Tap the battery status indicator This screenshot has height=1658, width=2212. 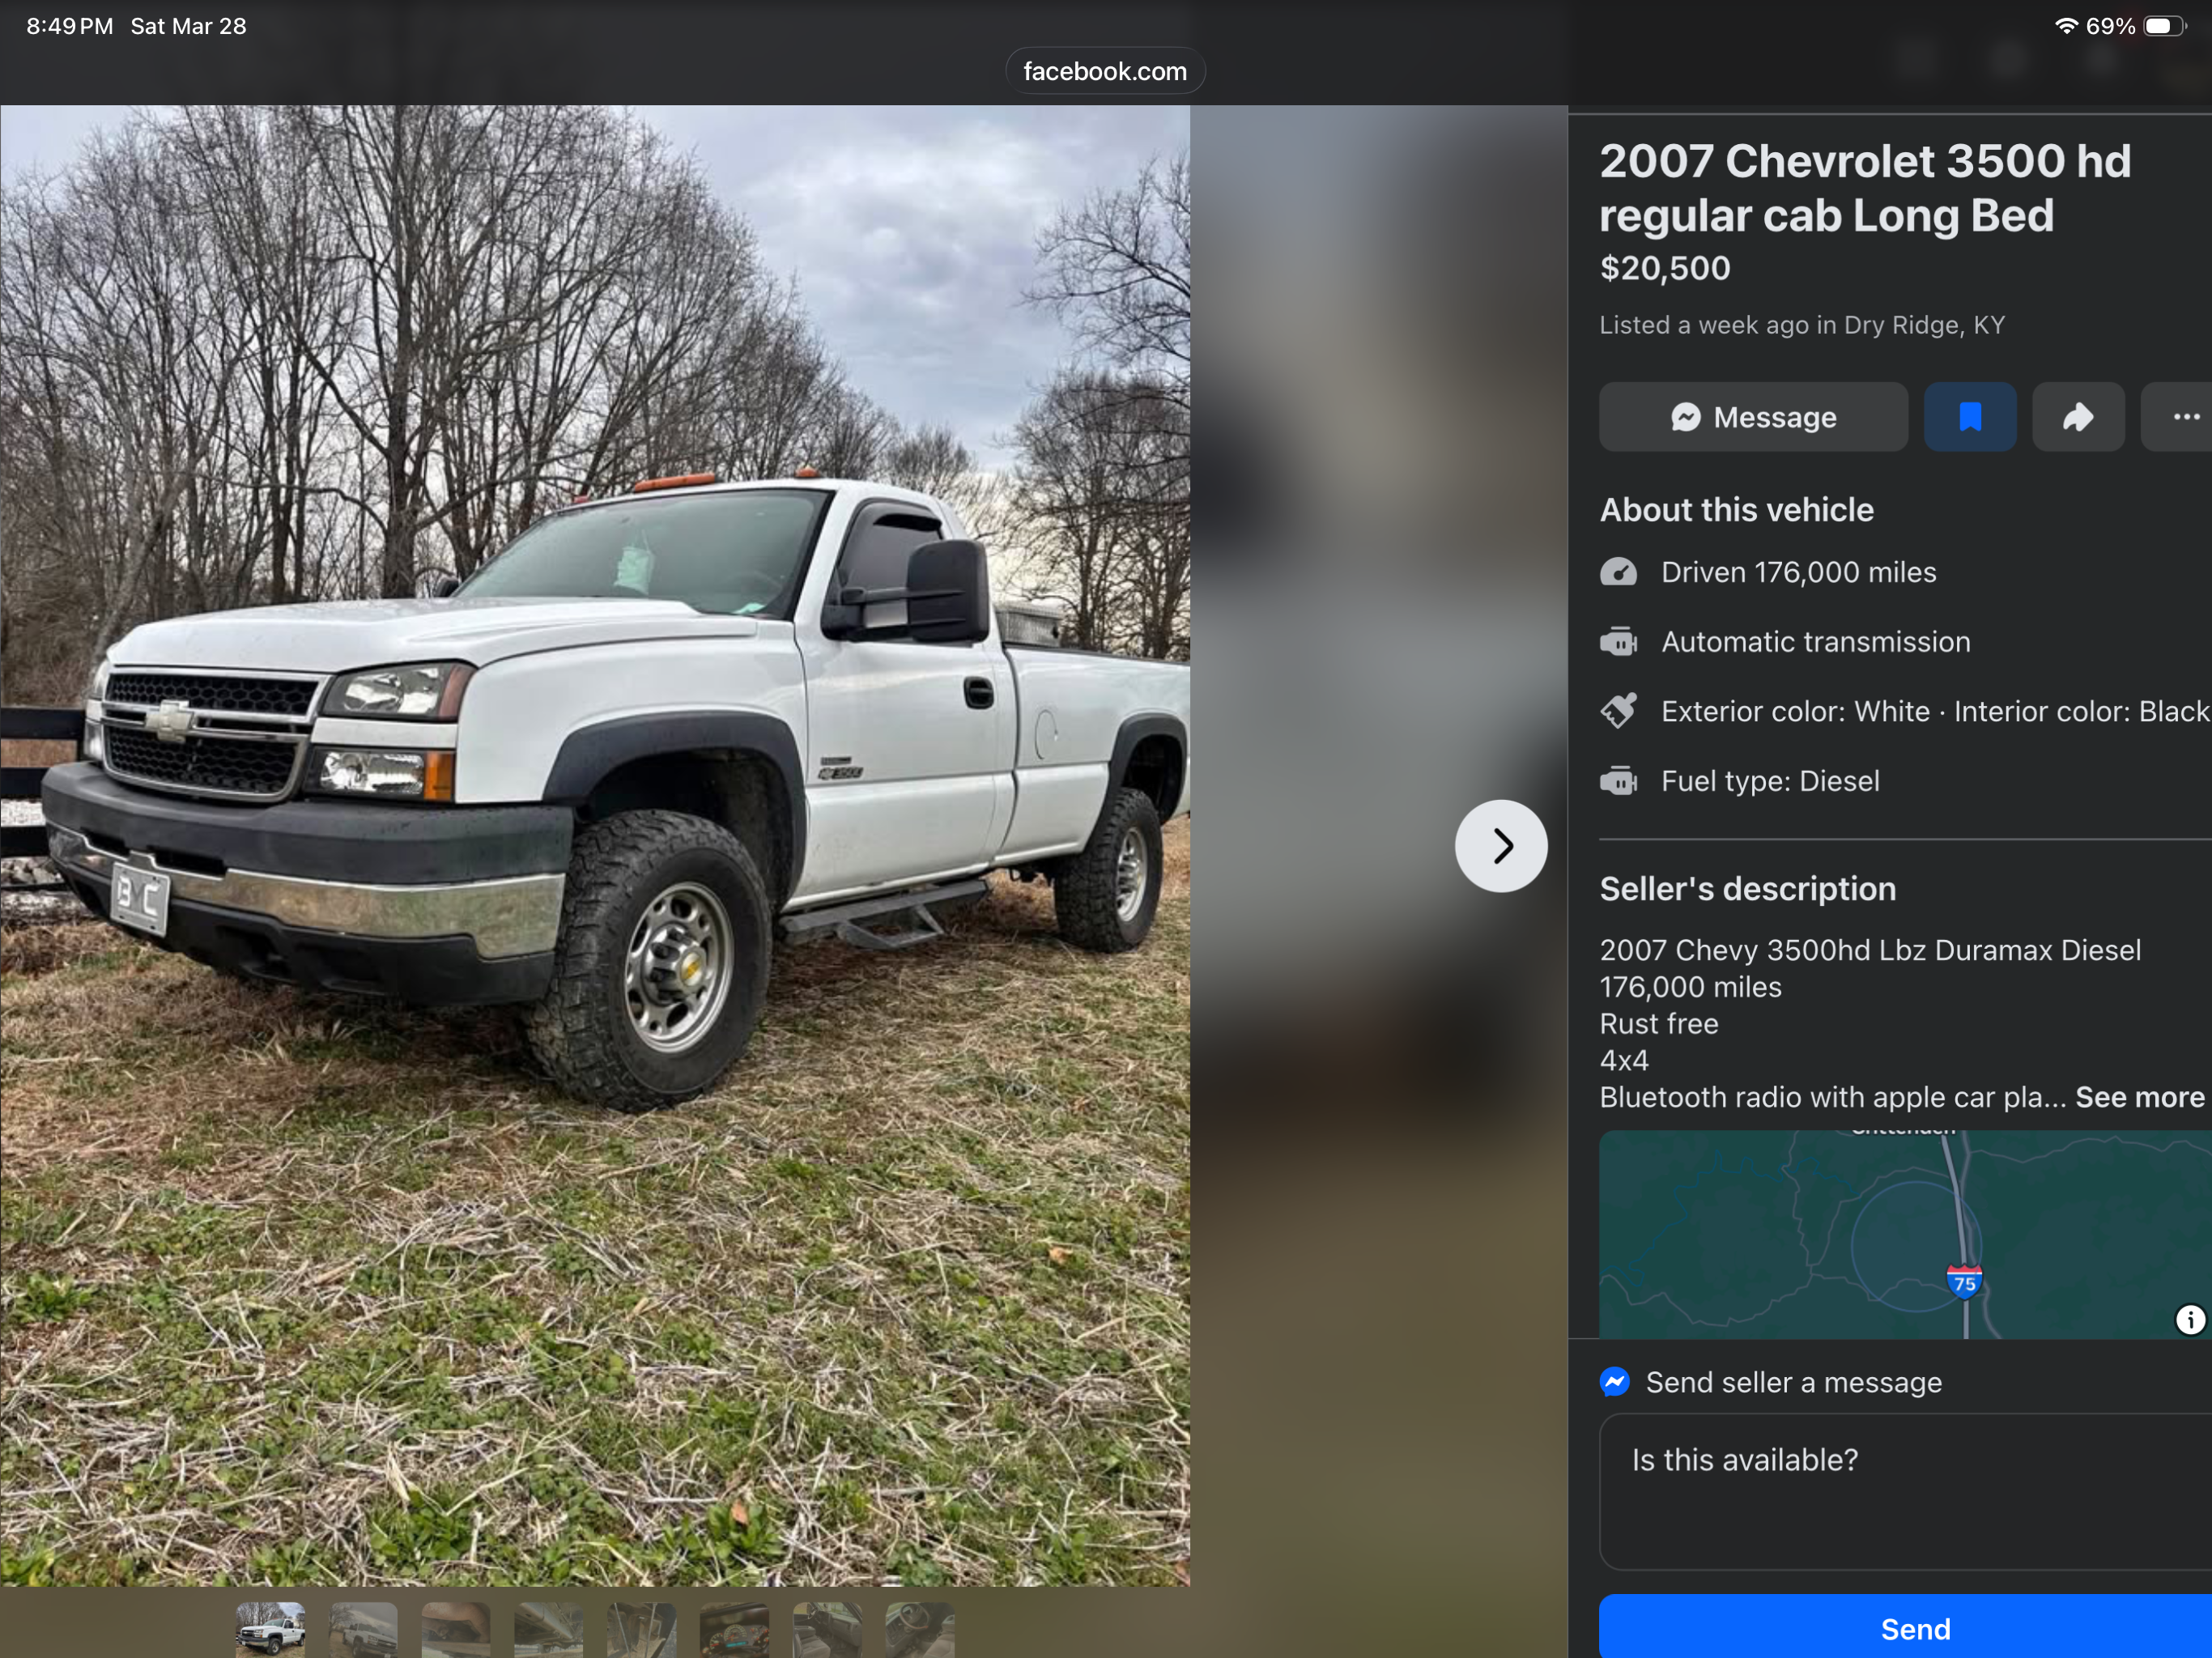point(2165,26)
